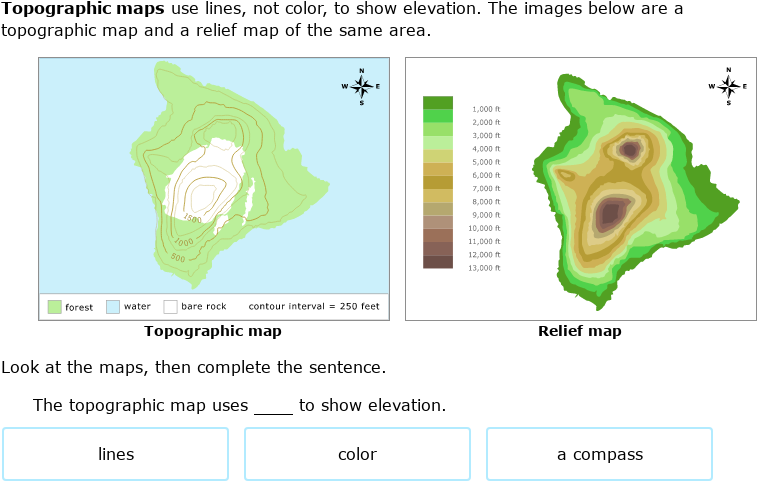This screenshot has height=482, width=758.
Task: Pick the "a compass" answer
Action: 599,454
